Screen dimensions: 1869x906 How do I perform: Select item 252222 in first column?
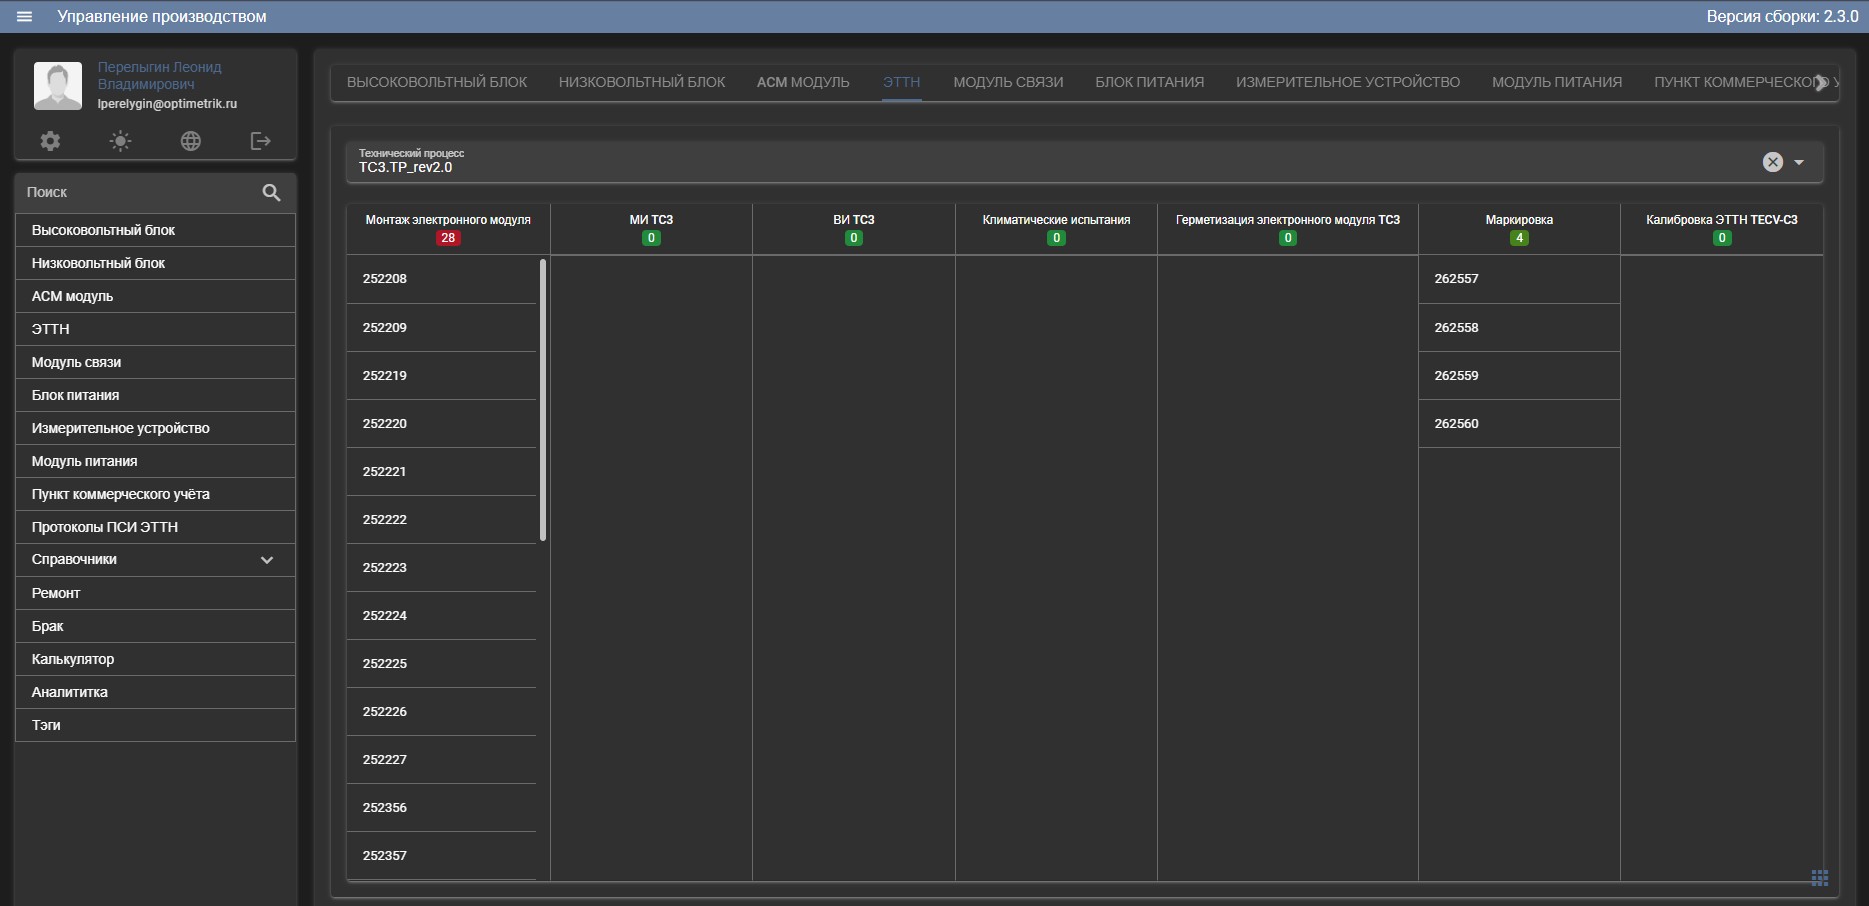[441, 520]
